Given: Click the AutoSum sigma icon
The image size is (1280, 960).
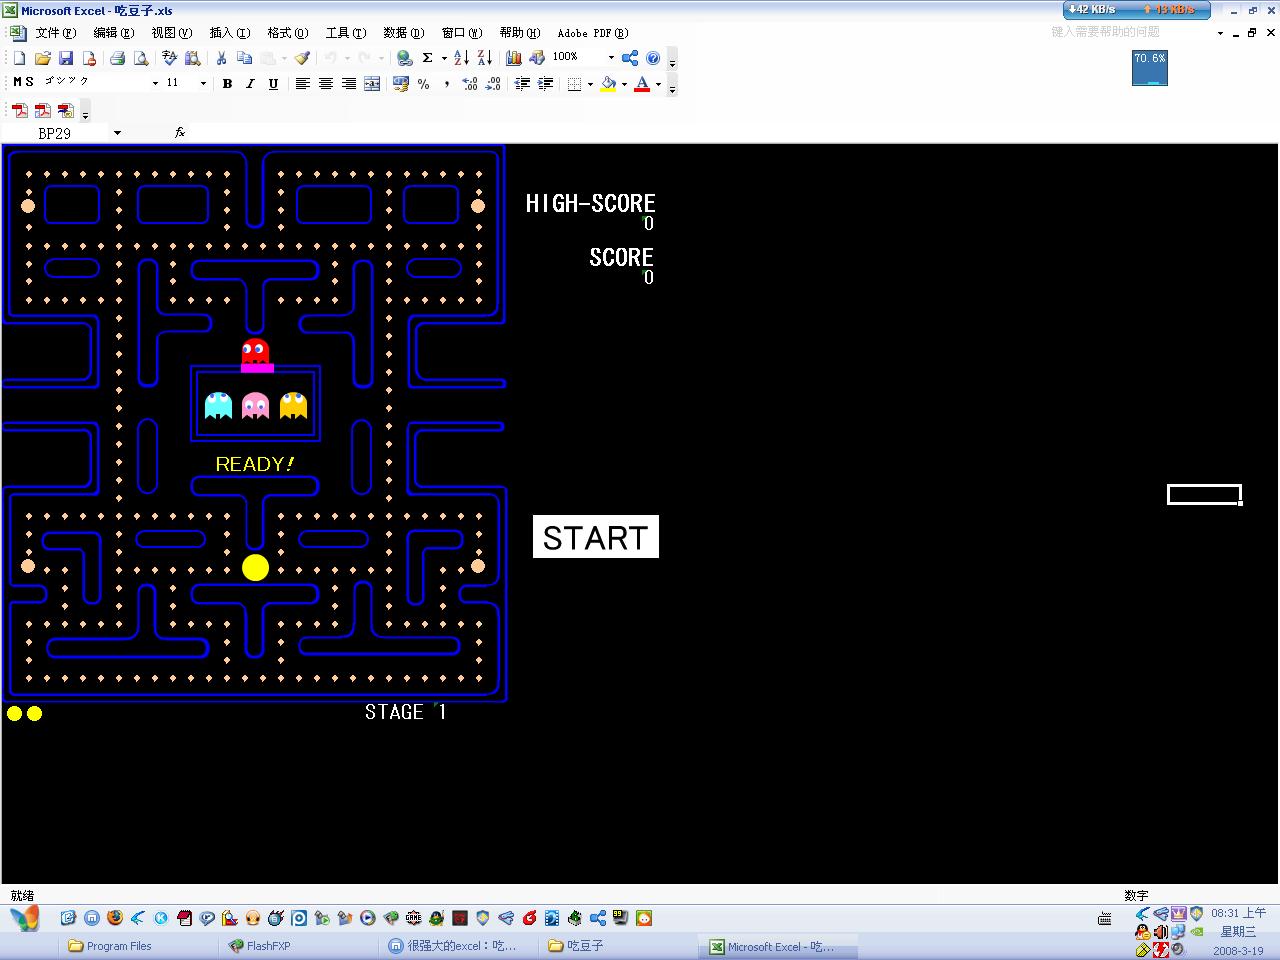Looking at the screenshot, I should point(427,58).
